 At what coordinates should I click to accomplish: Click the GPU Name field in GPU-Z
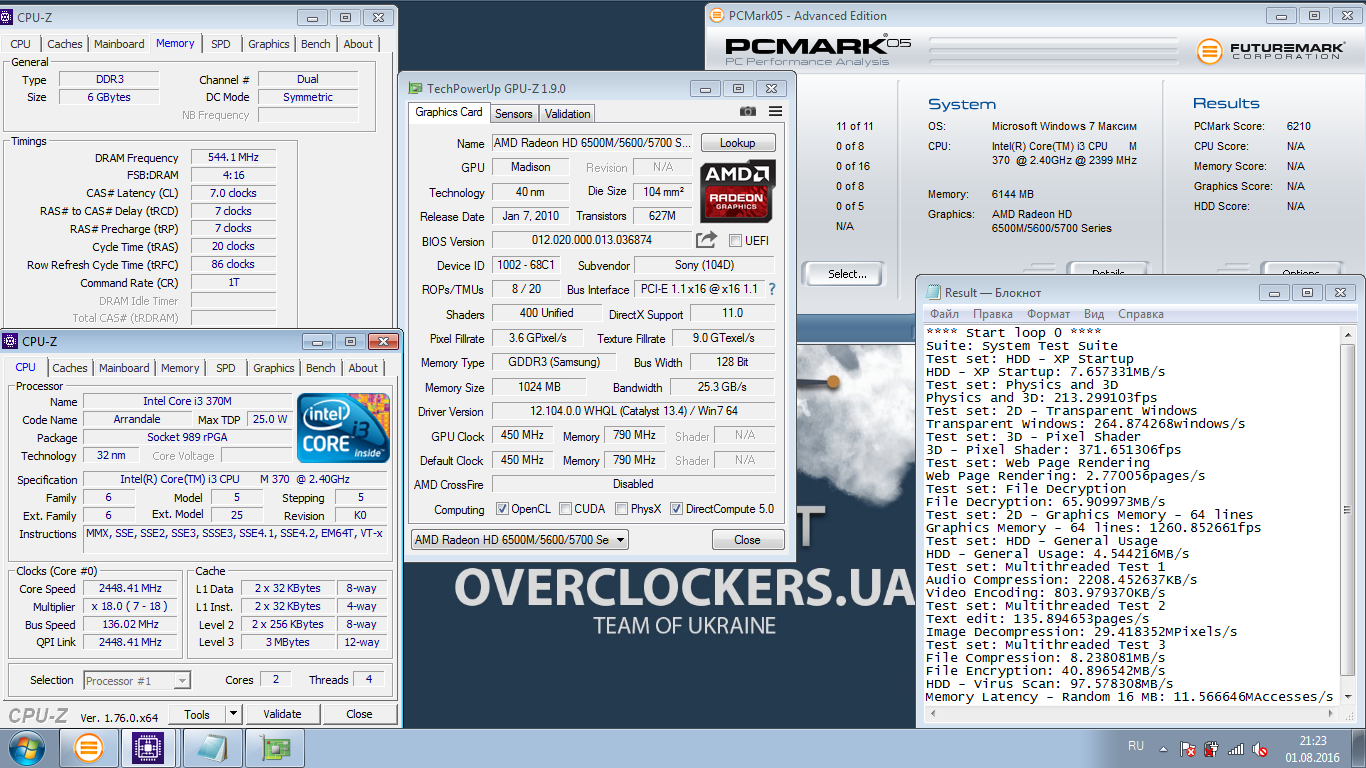pos(591,143)
